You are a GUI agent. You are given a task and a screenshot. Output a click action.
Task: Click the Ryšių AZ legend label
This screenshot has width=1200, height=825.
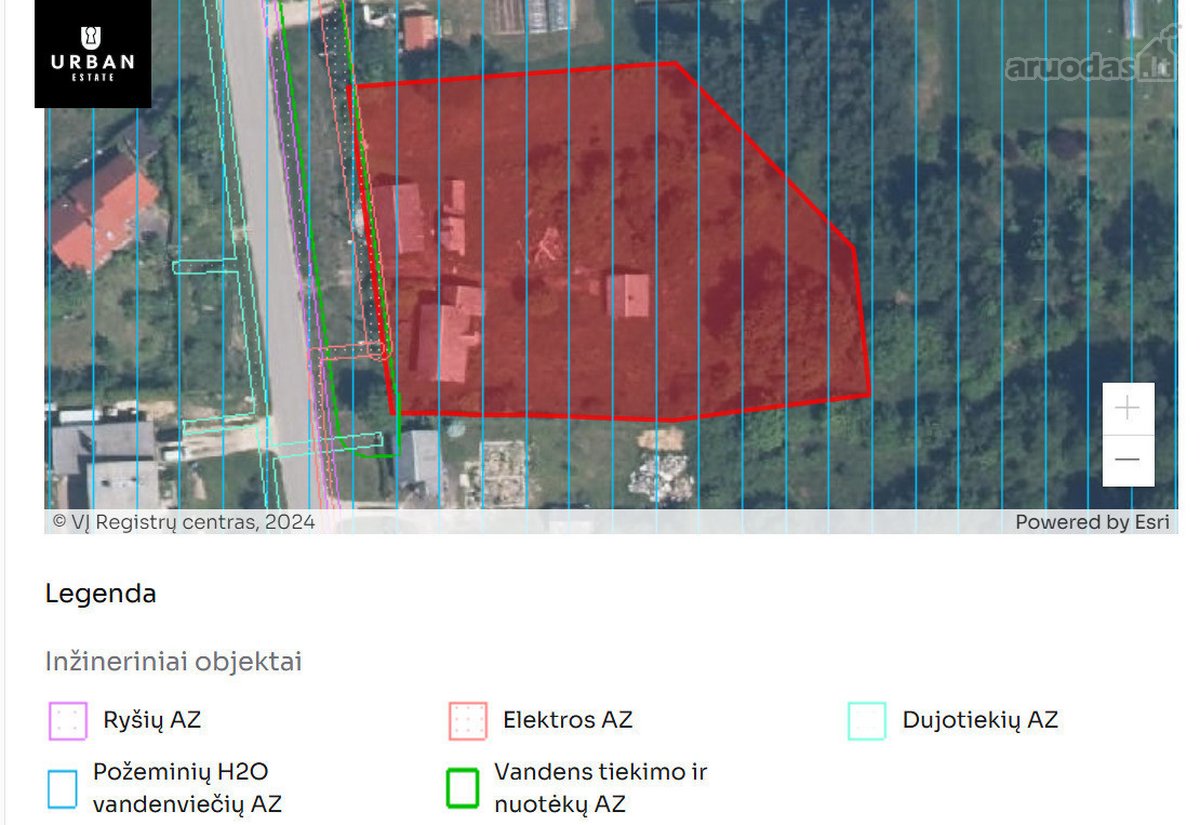[x=152, y=720]
